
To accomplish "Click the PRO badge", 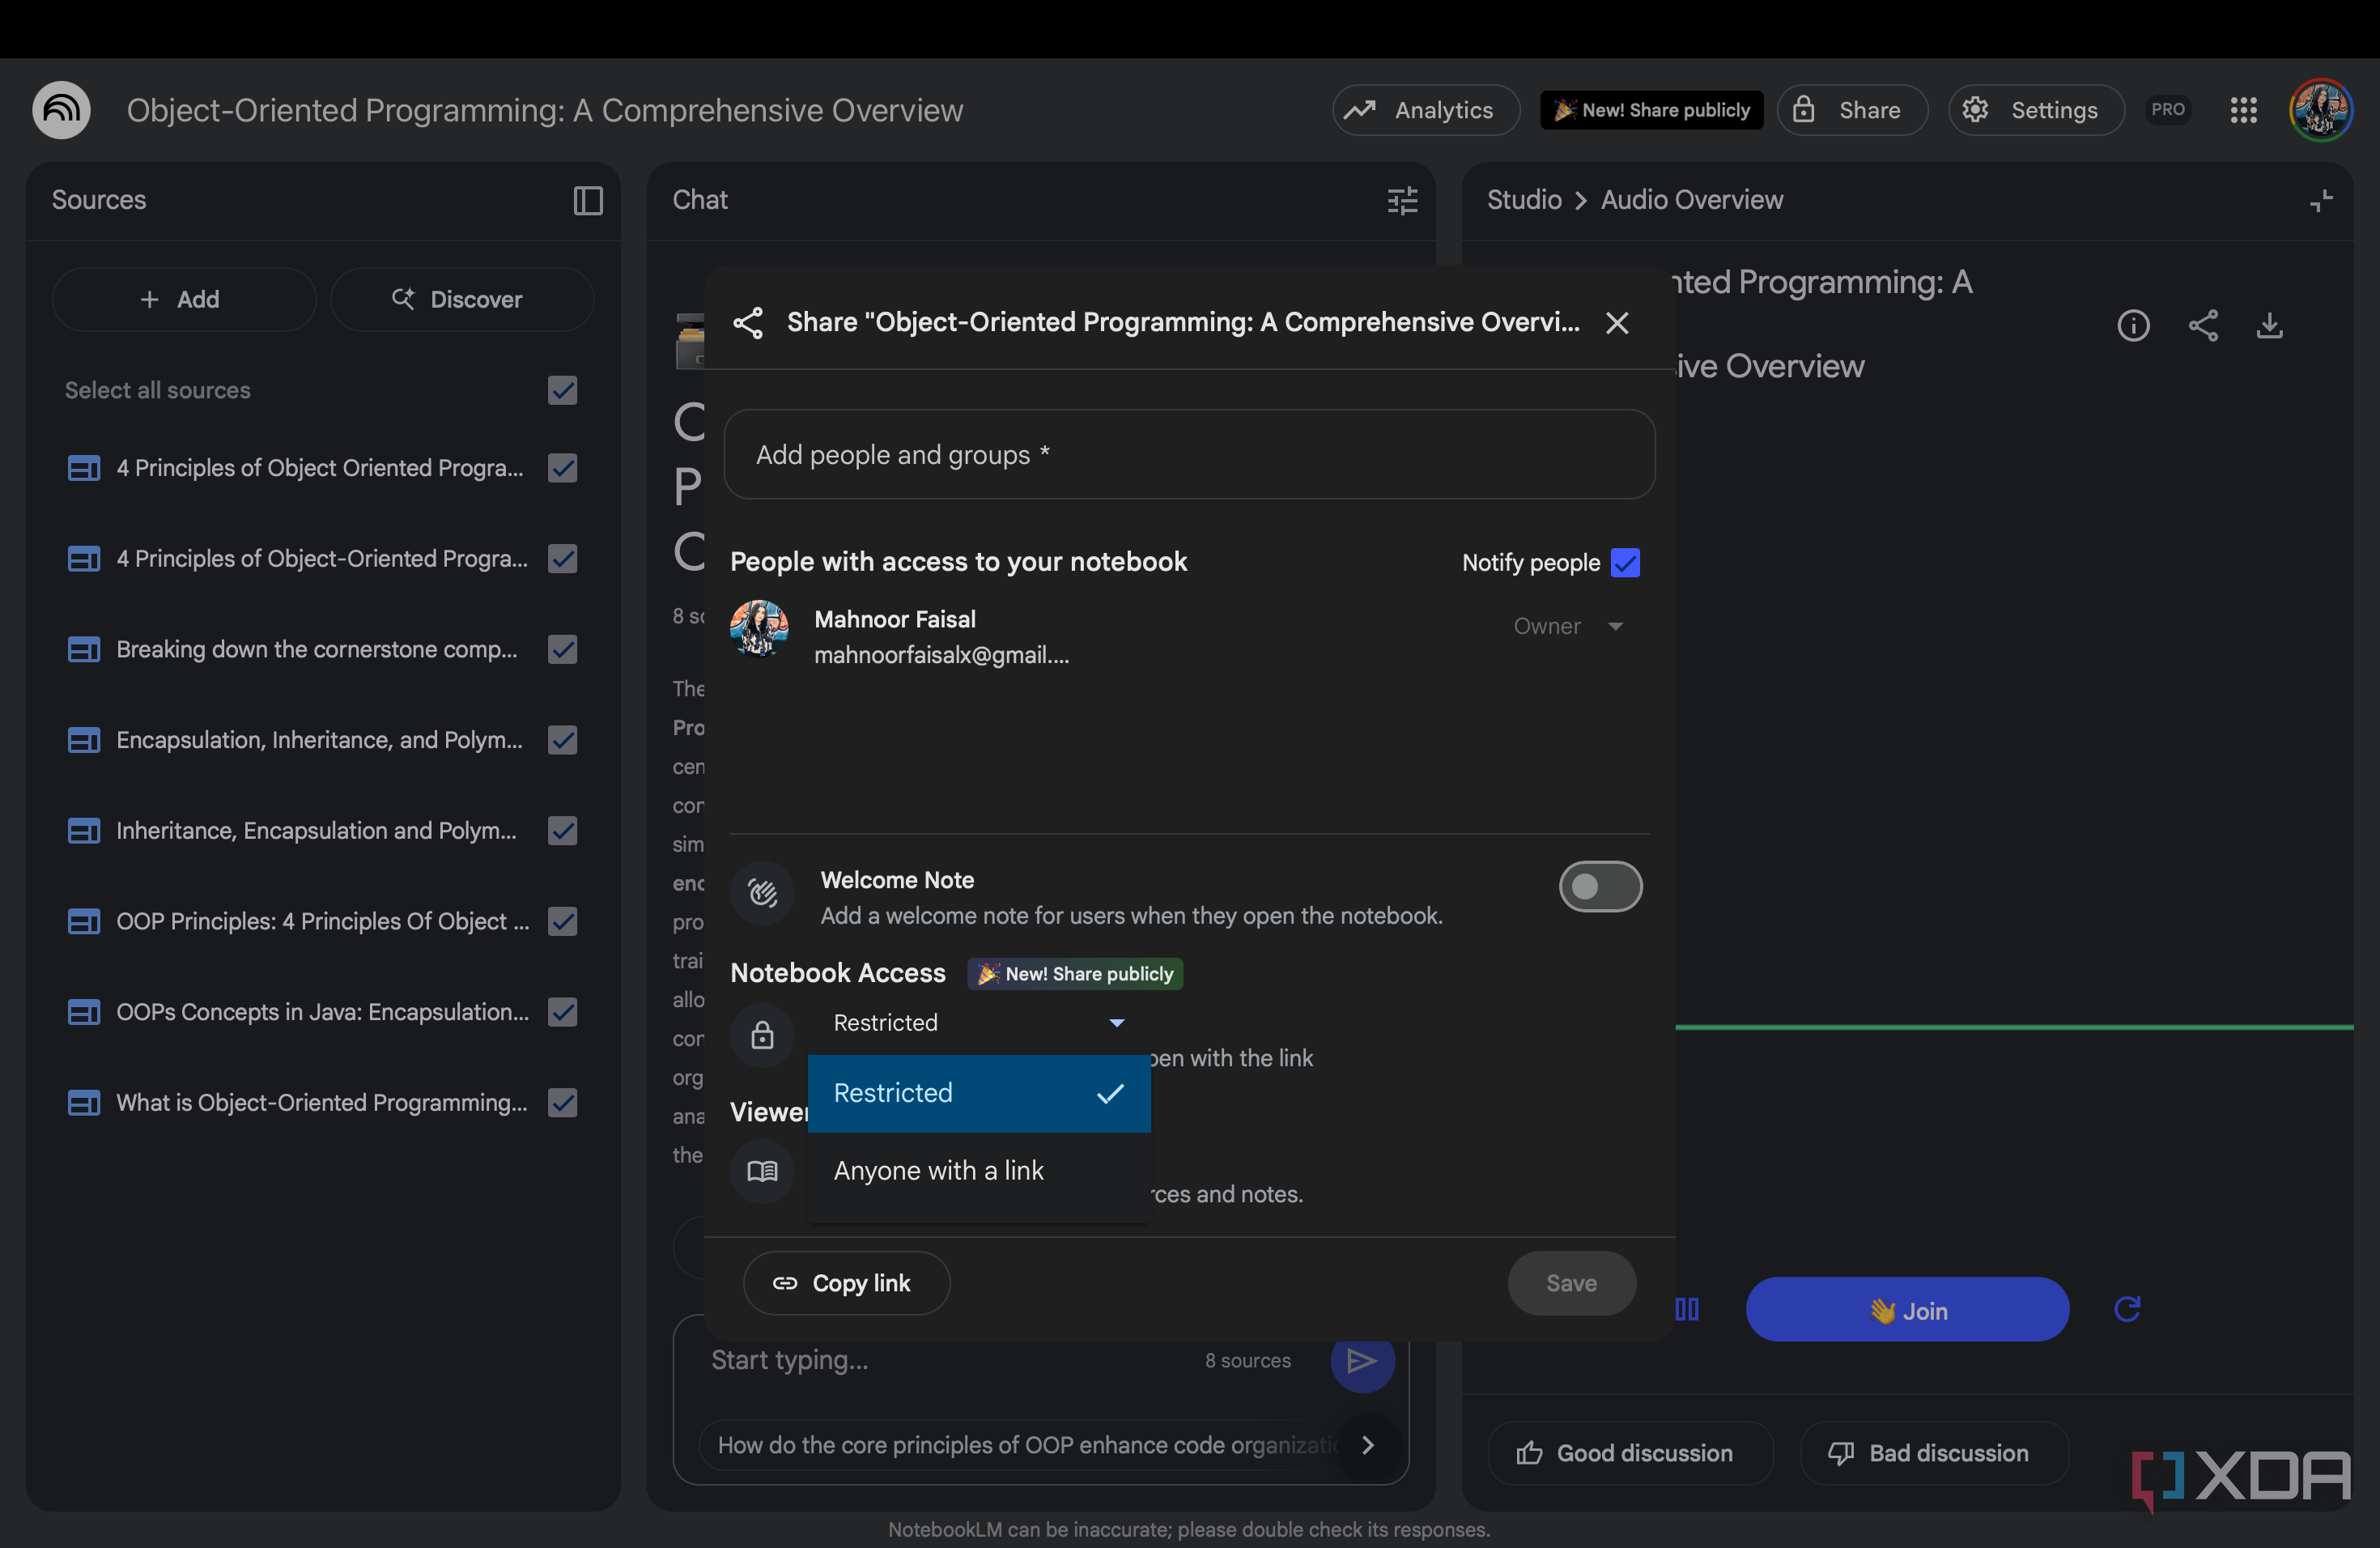I will pos(2167,110).
